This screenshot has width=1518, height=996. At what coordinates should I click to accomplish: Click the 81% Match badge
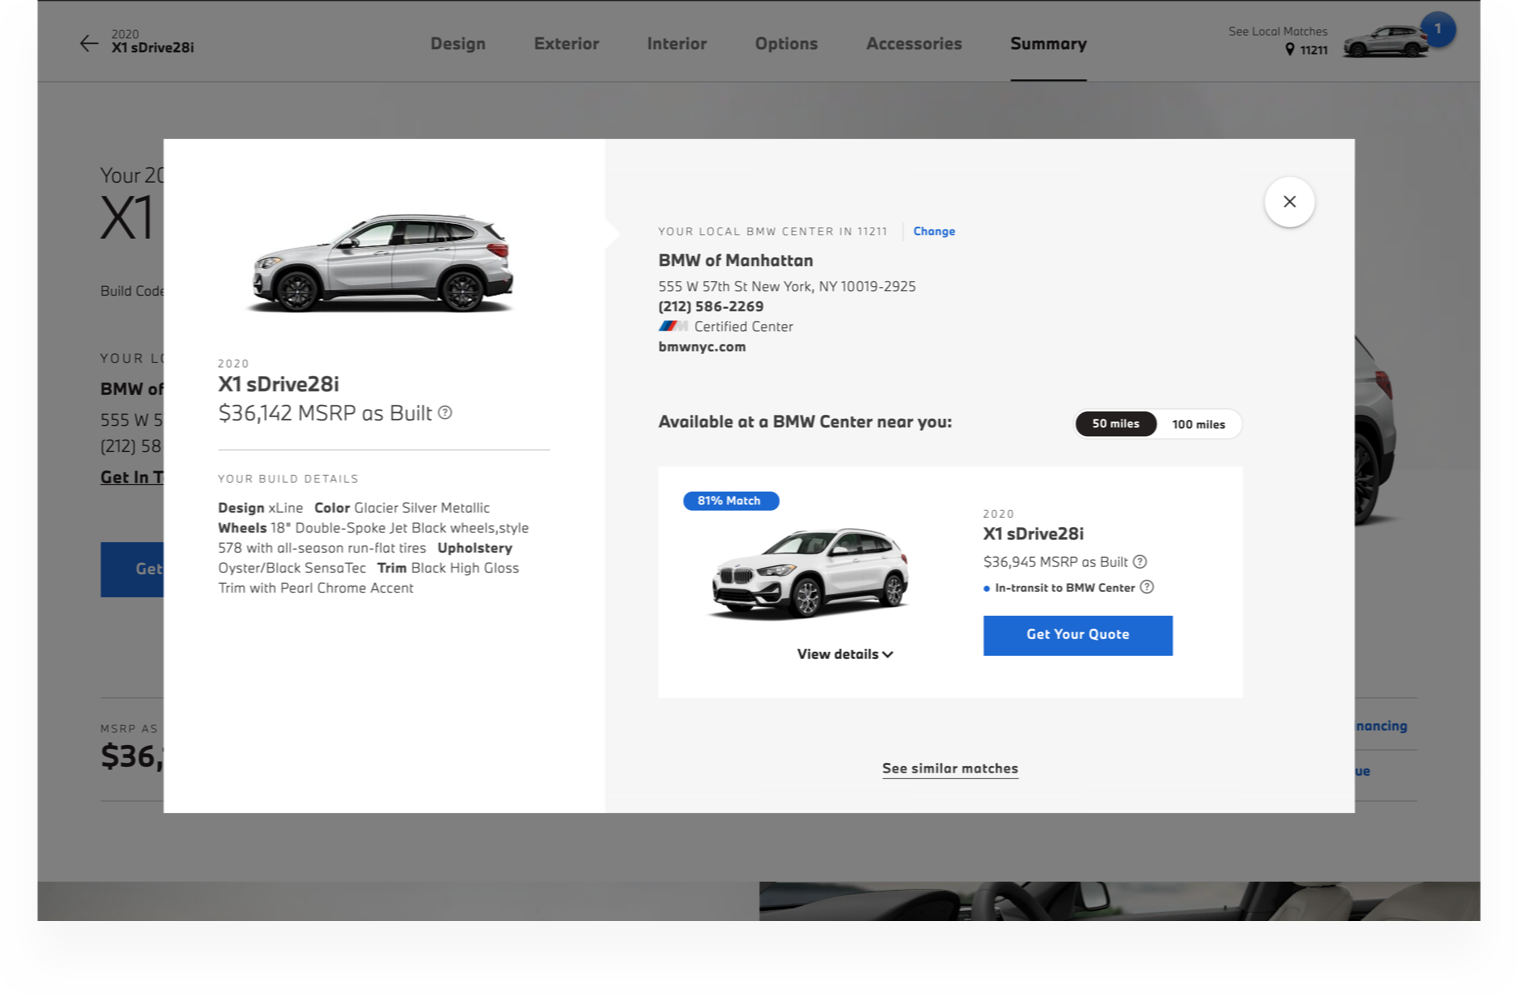(730, 501)
